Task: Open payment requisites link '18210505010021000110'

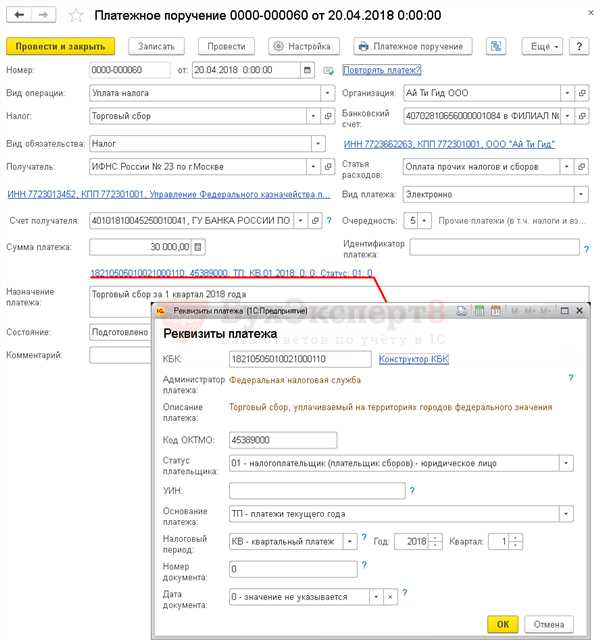Action: point(231,273)
